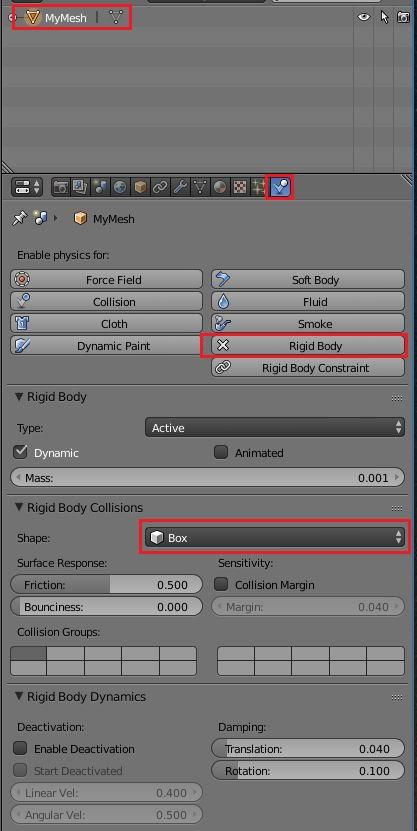This screenshot has width=417, height=831.
Task: Open the Render properties camera tab
Action: coord(61,187)
